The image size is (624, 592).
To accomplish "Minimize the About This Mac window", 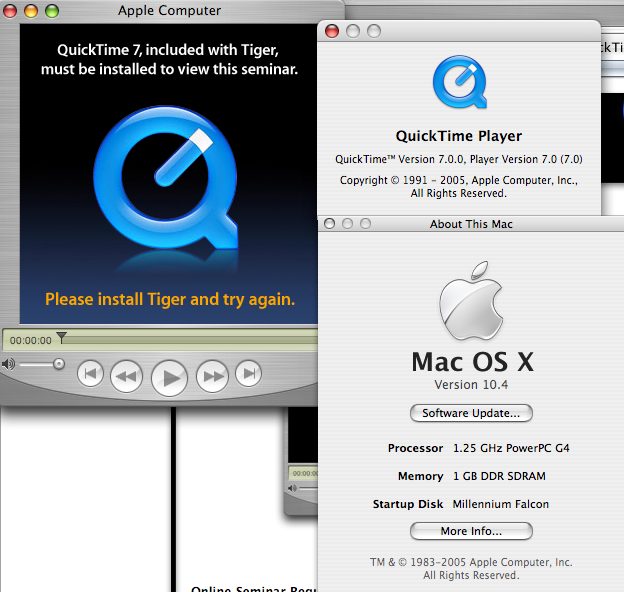I will coord(347,224).
